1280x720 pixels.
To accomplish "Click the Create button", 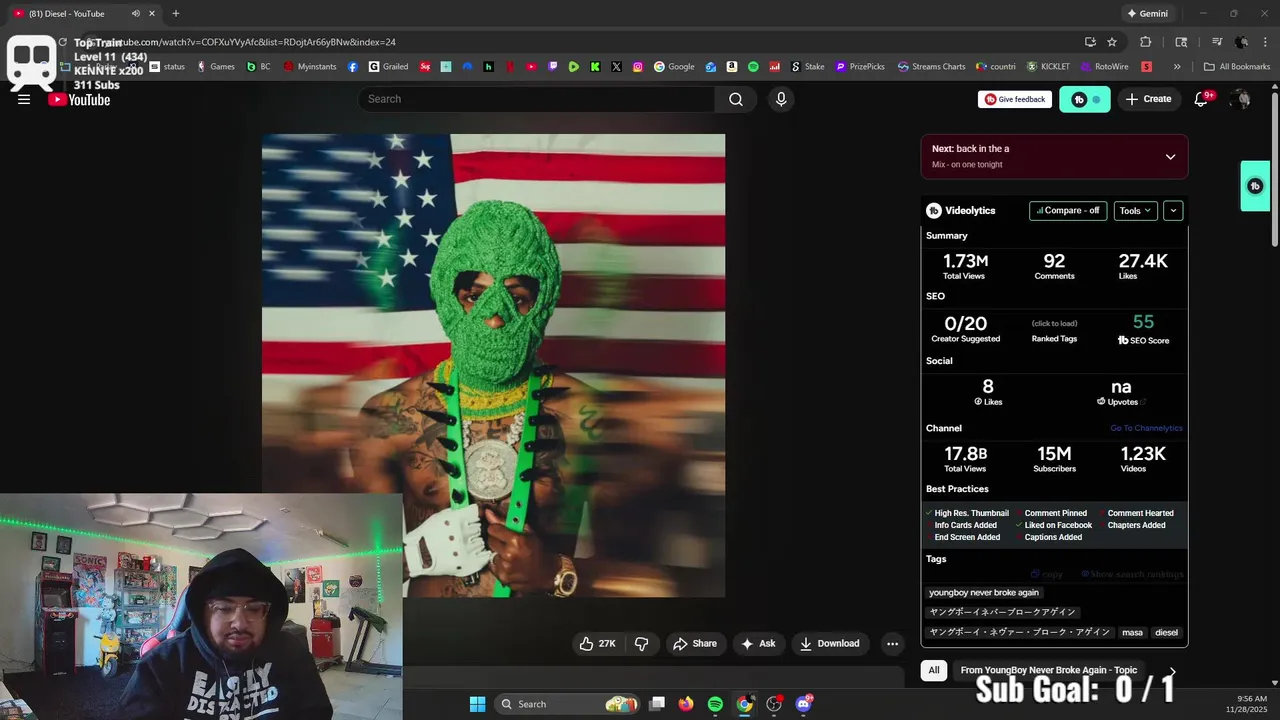I will click(1148, 99).
